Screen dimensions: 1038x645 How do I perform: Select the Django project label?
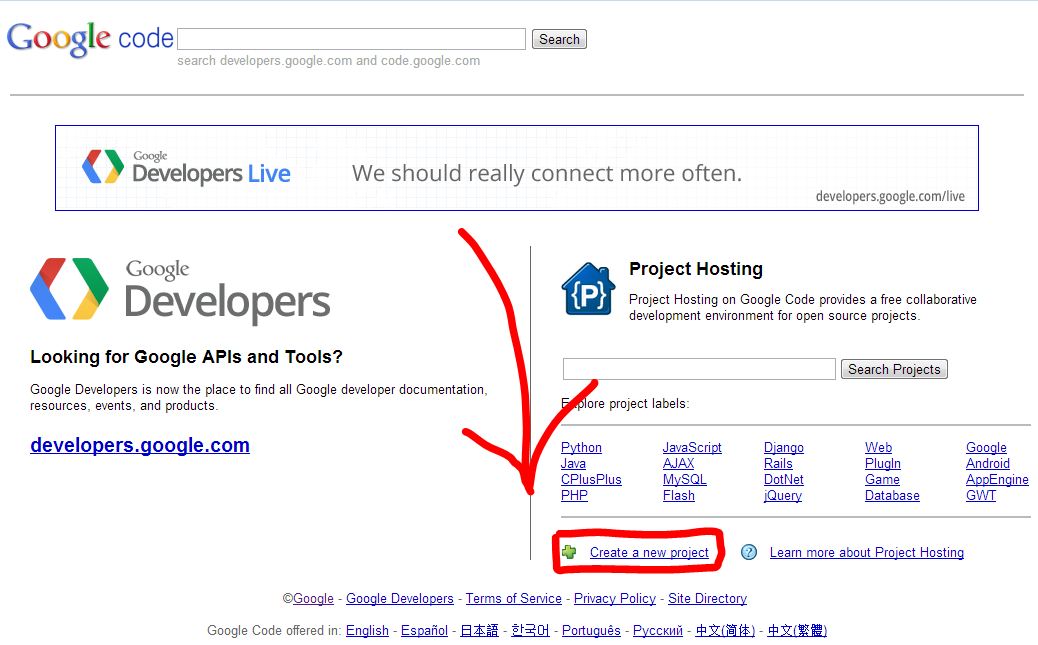point(784,448)
